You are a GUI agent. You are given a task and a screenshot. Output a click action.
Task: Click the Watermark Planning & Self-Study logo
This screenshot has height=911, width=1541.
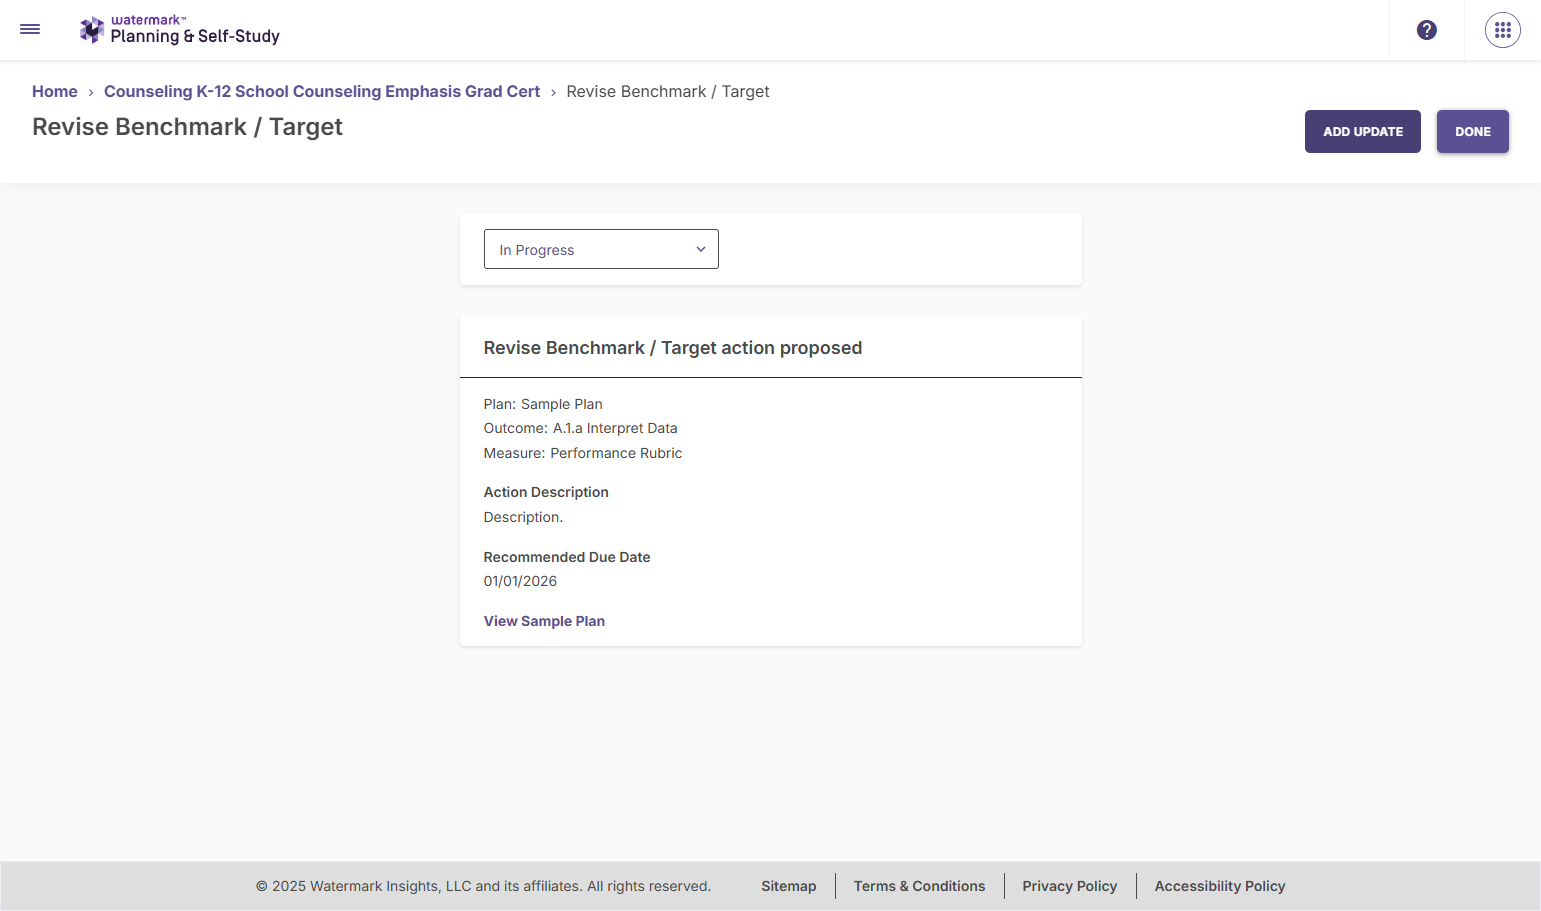180,30
